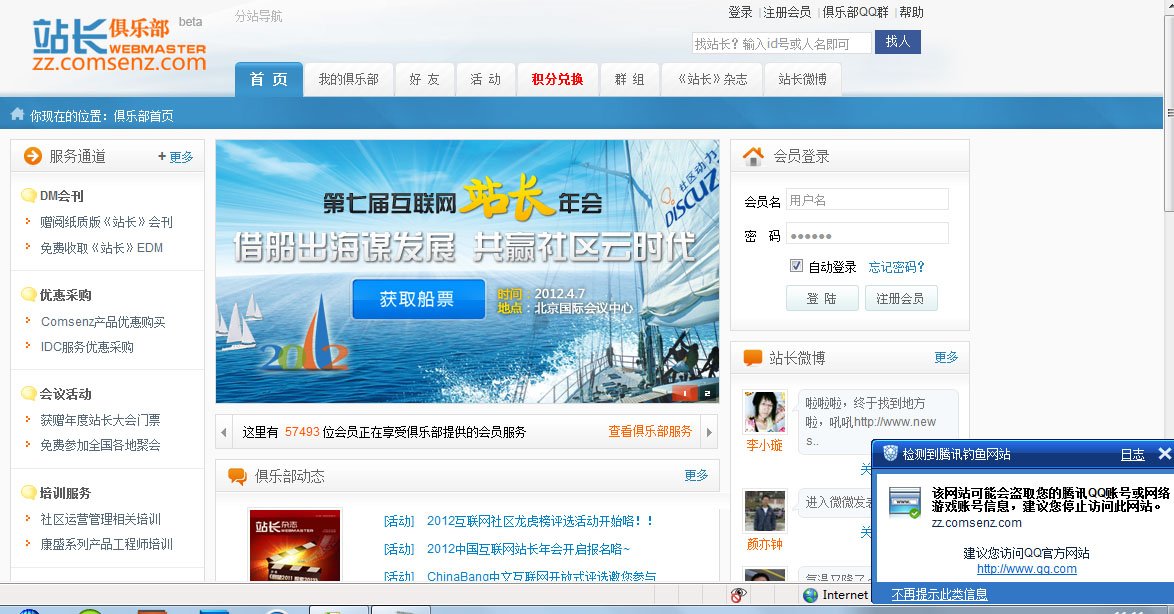1174x614 pixels.
Task: Open Comsenz产品优惠购买 link
Action: (103, 322)
